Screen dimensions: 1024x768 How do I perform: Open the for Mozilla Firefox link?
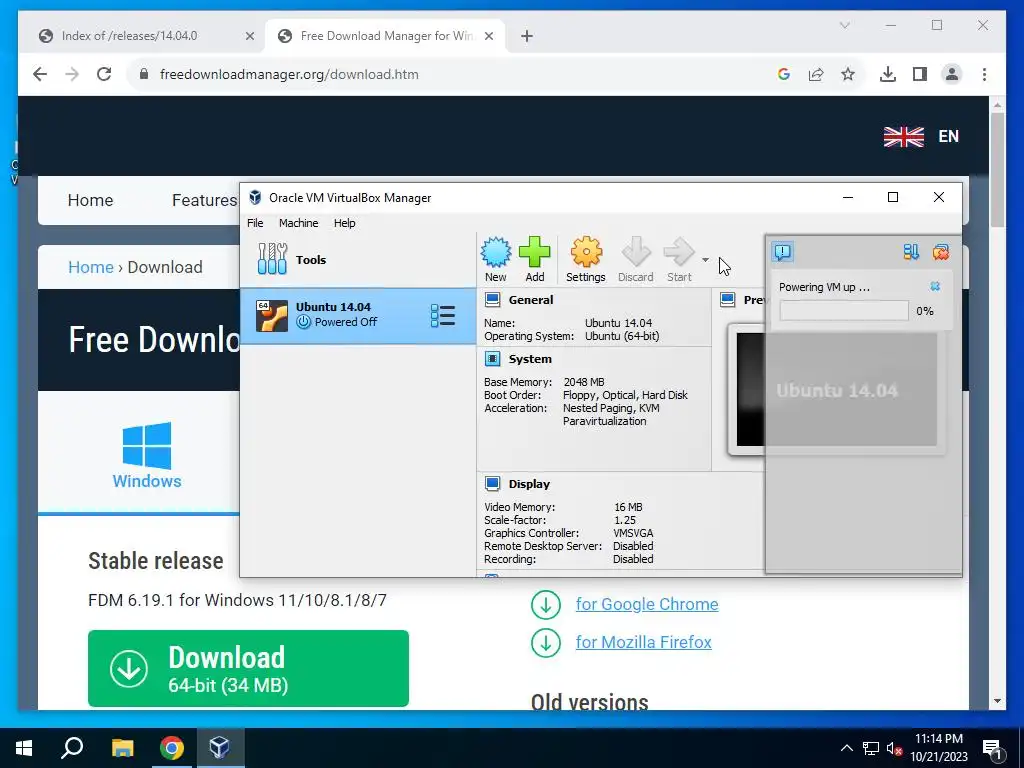[x=643, y=642]
